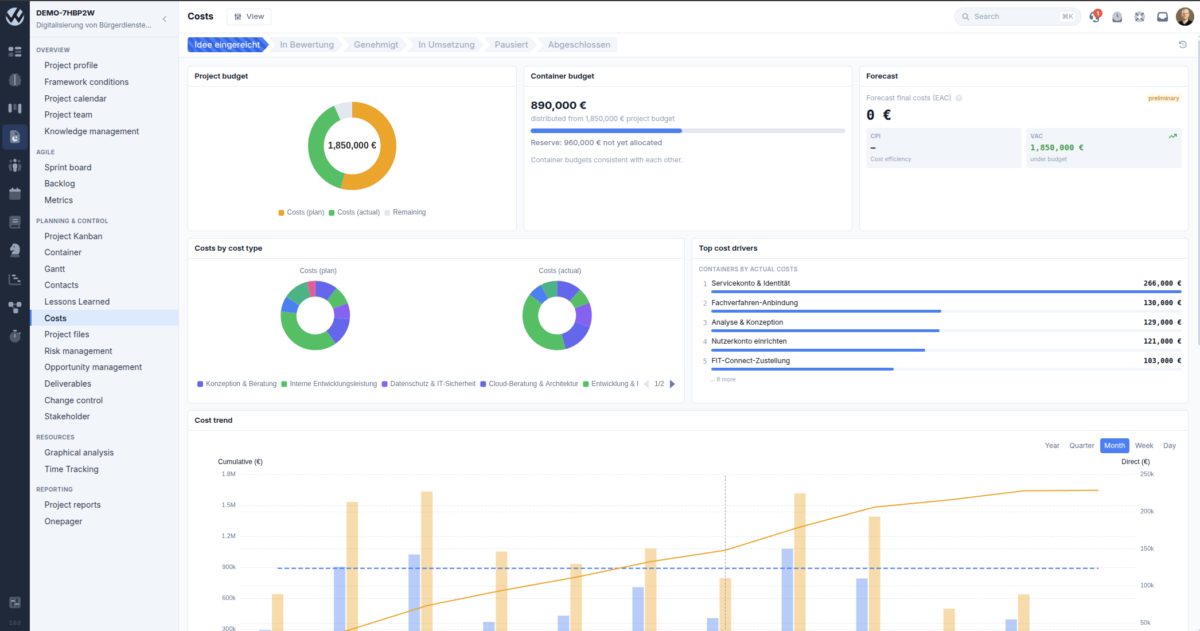
Task: Switch the cost trend to Week view
Action: coord(1144,445)
